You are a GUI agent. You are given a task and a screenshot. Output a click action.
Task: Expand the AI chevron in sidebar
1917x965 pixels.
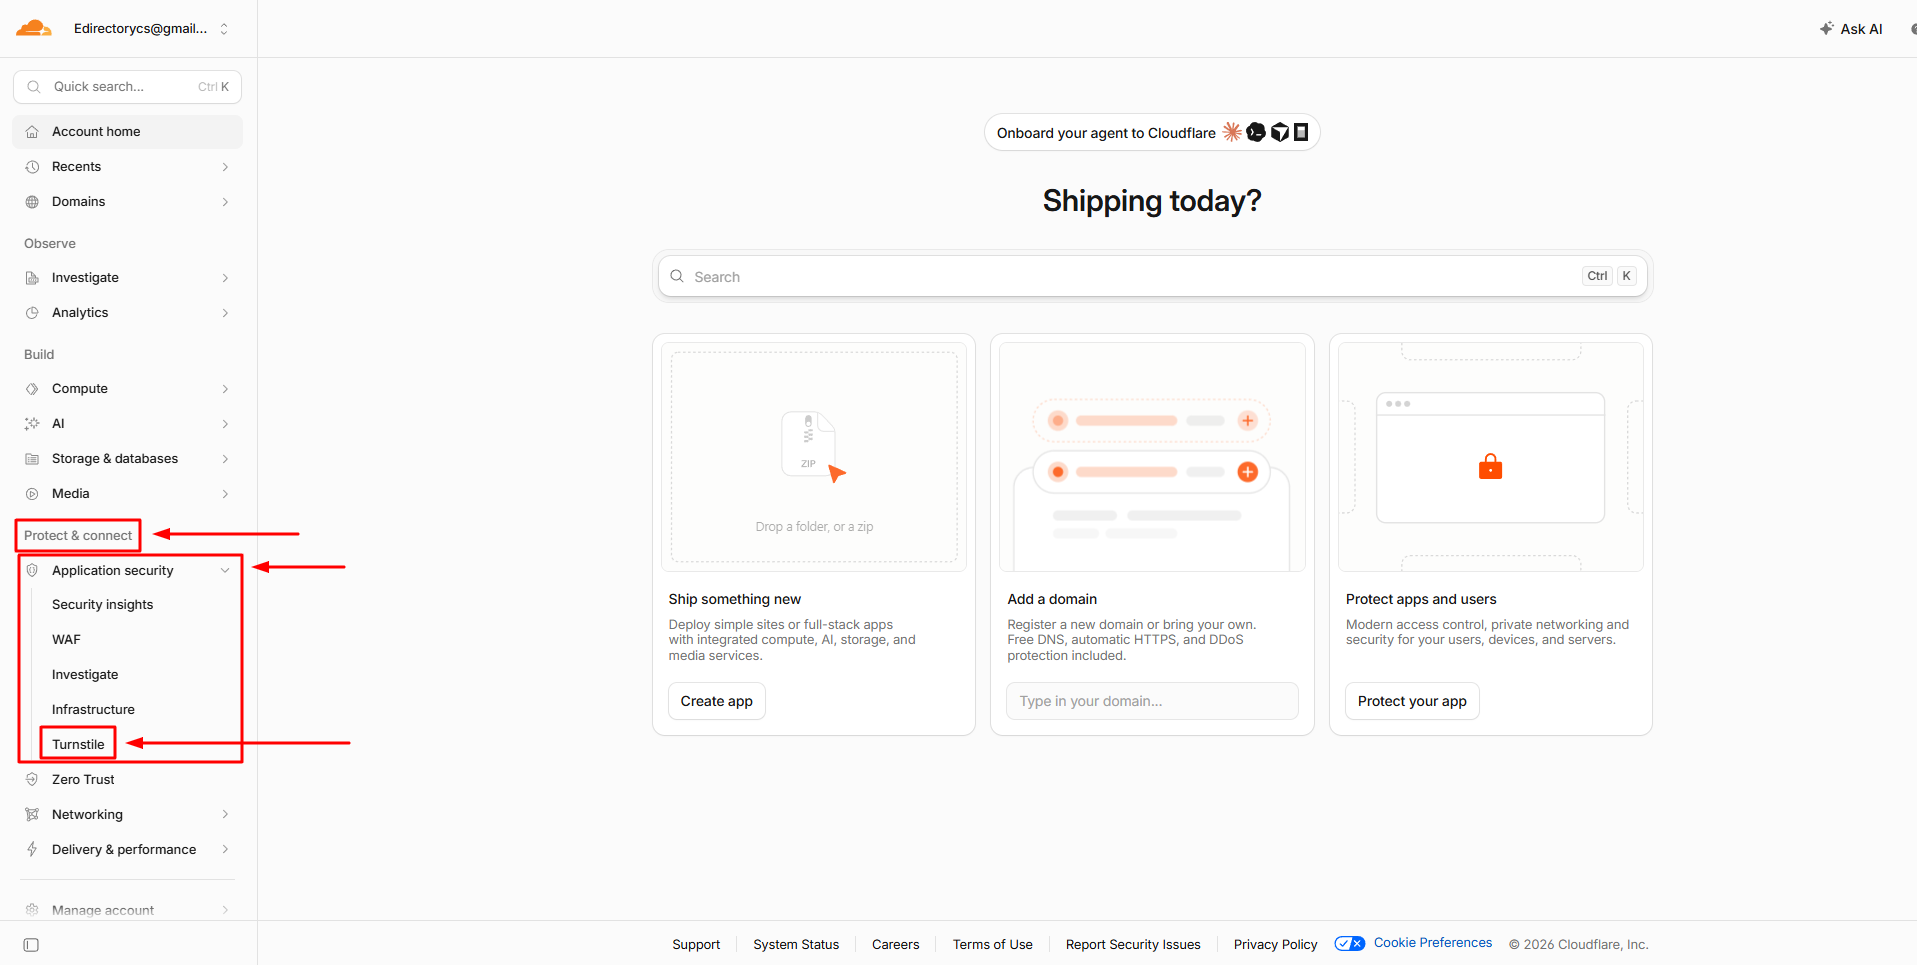(225, 424)
